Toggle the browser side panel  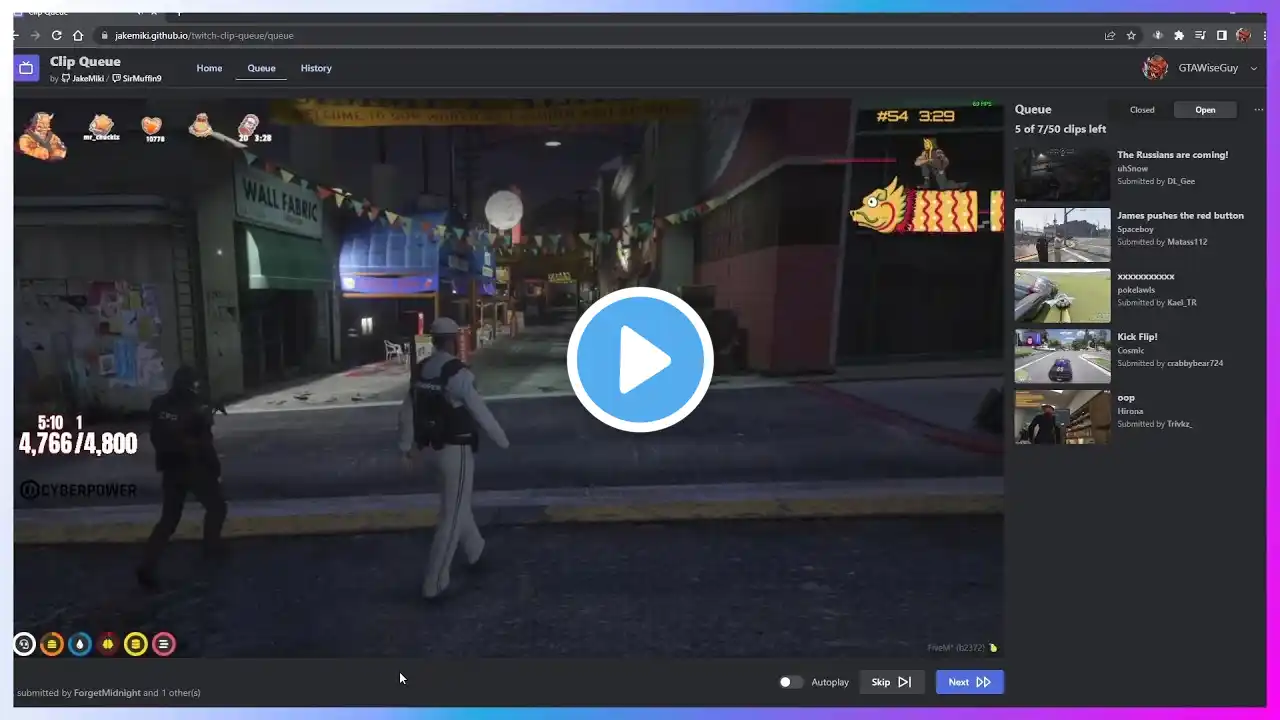[1221, 35]
